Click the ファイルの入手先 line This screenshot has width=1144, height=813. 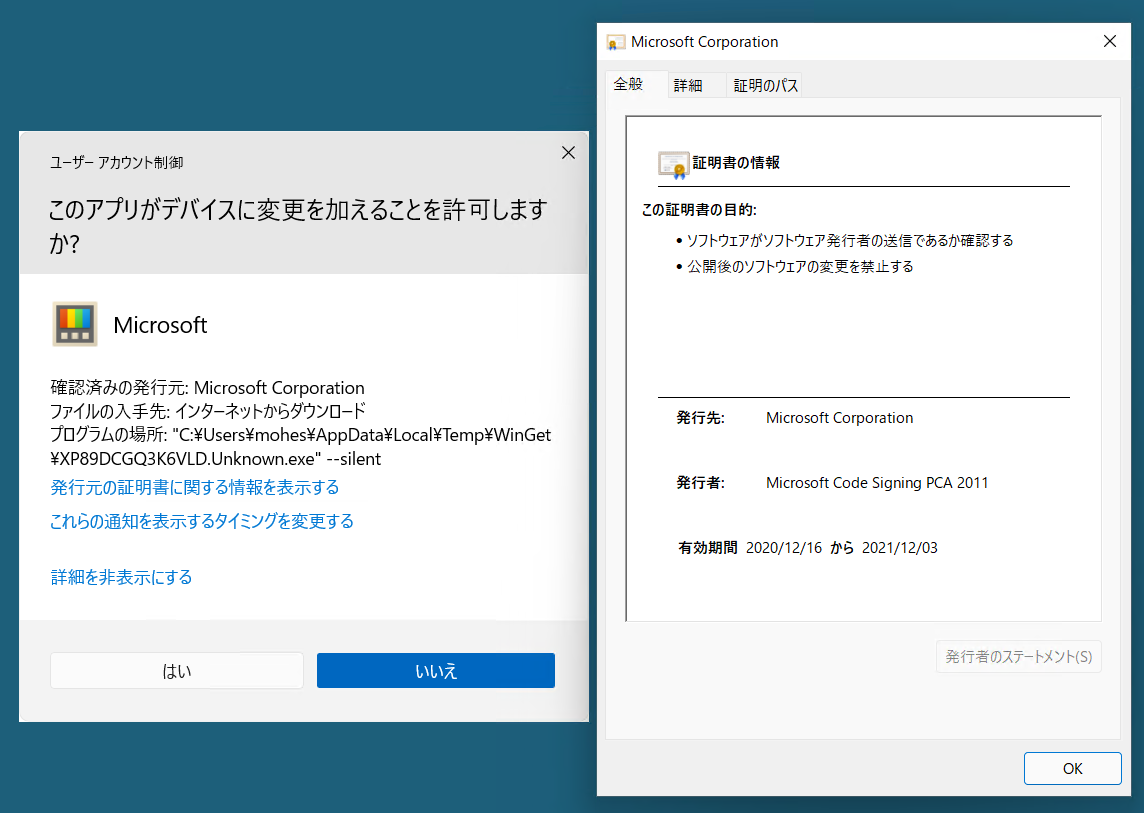[x=208, y=411]
